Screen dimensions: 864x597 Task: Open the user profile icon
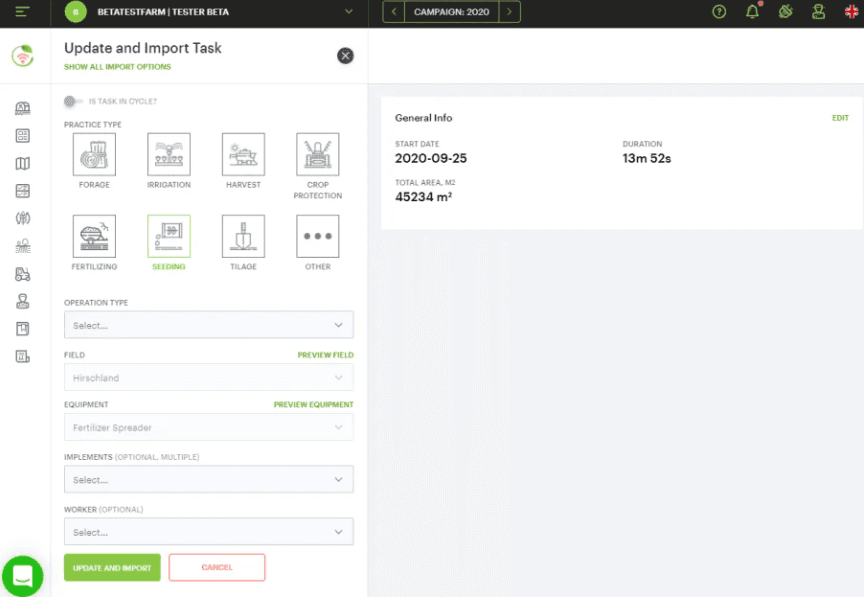pyautogui.click(x=818, y=12)
